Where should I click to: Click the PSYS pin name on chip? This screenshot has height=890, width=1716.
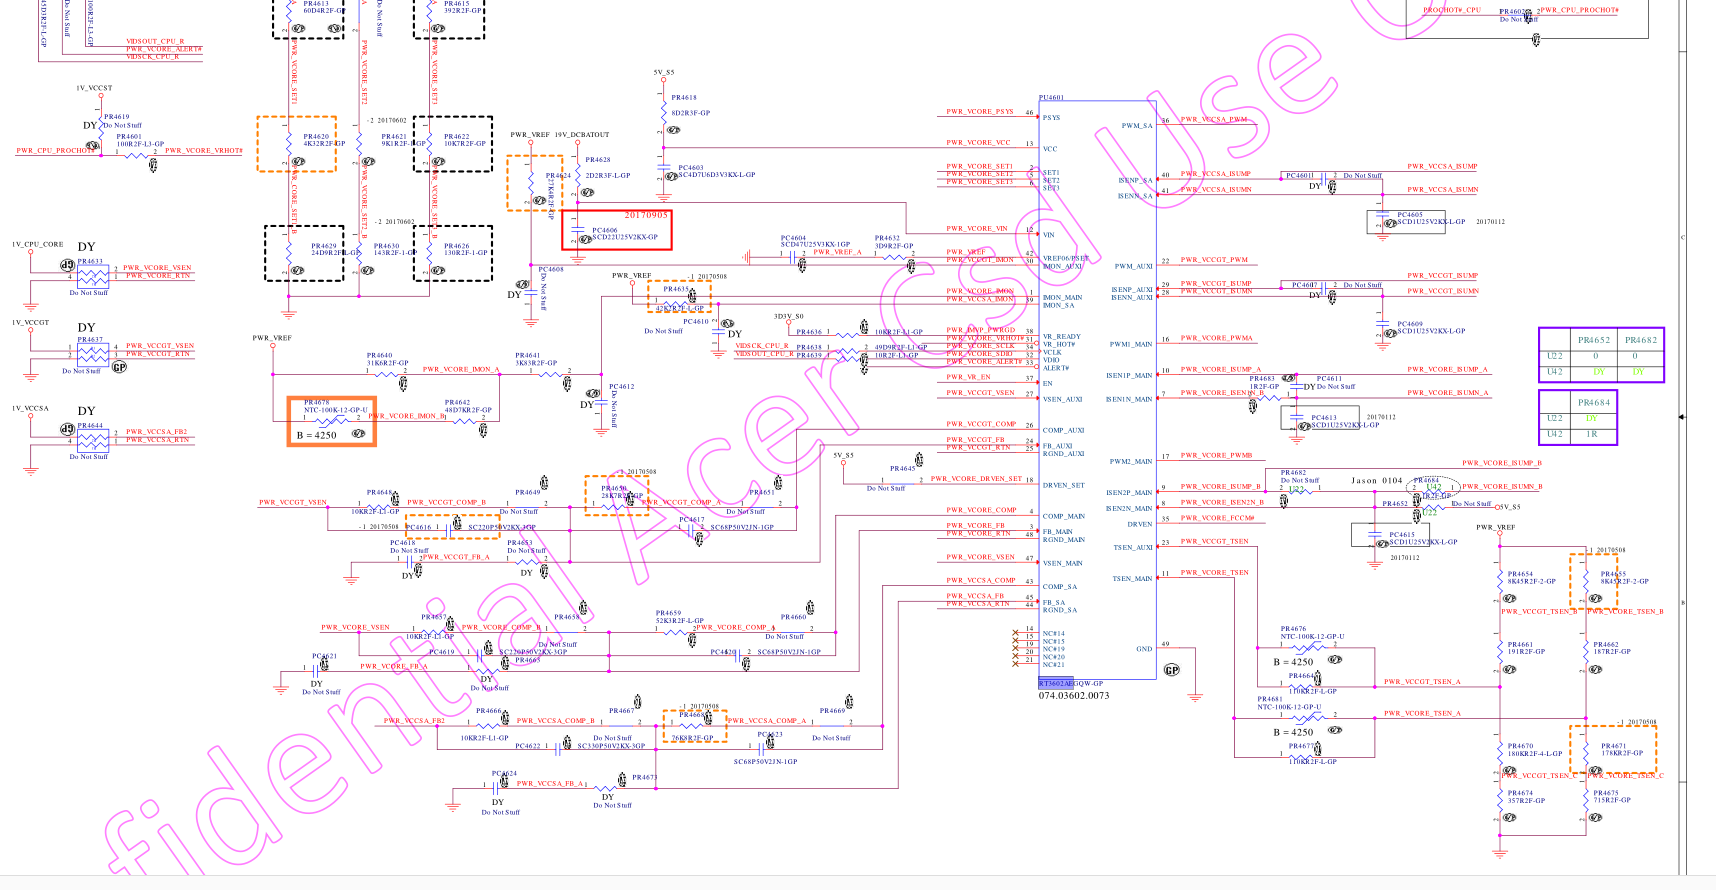[1051, 118]
